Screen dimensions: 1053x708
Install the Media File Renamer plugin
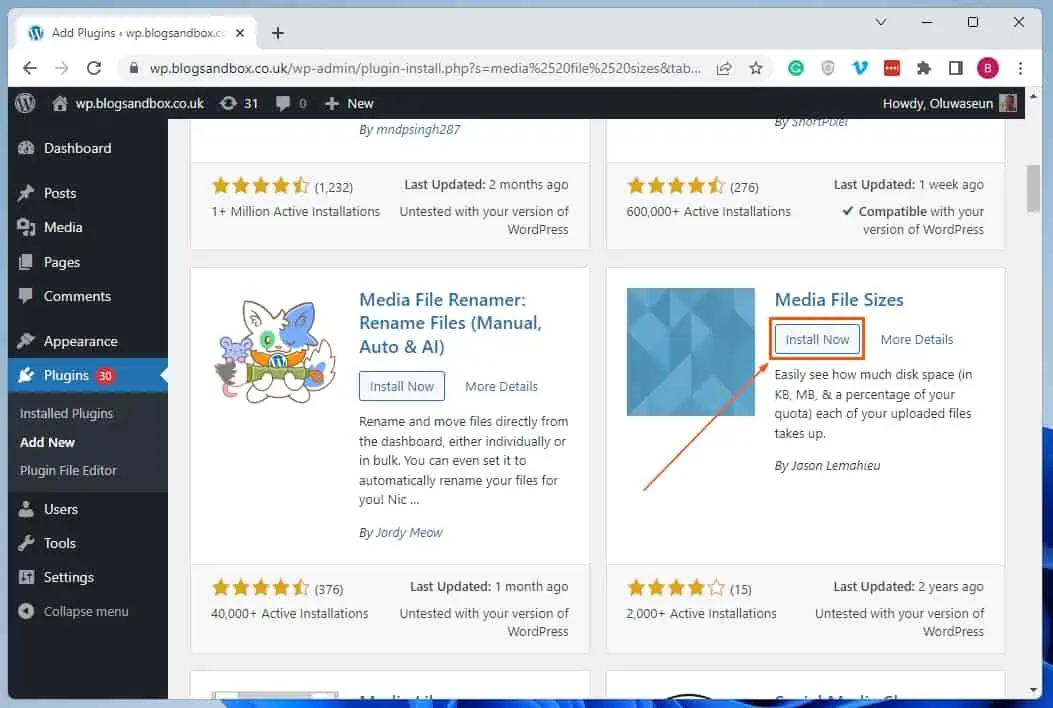click(x=402, y=387)
